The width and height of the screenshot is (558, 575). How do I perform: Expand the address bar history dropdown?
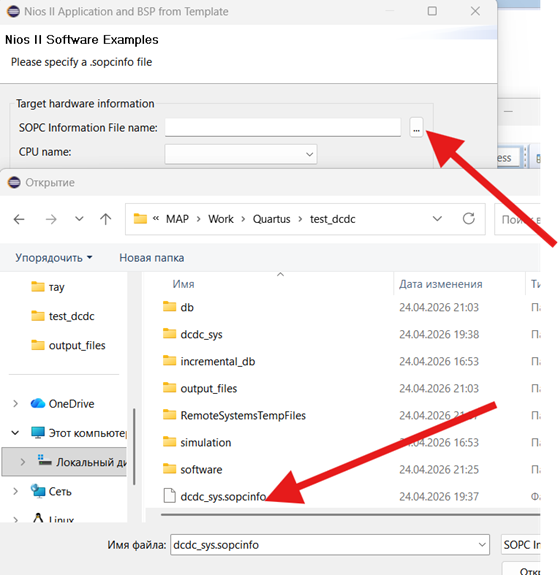click(437, 219)
